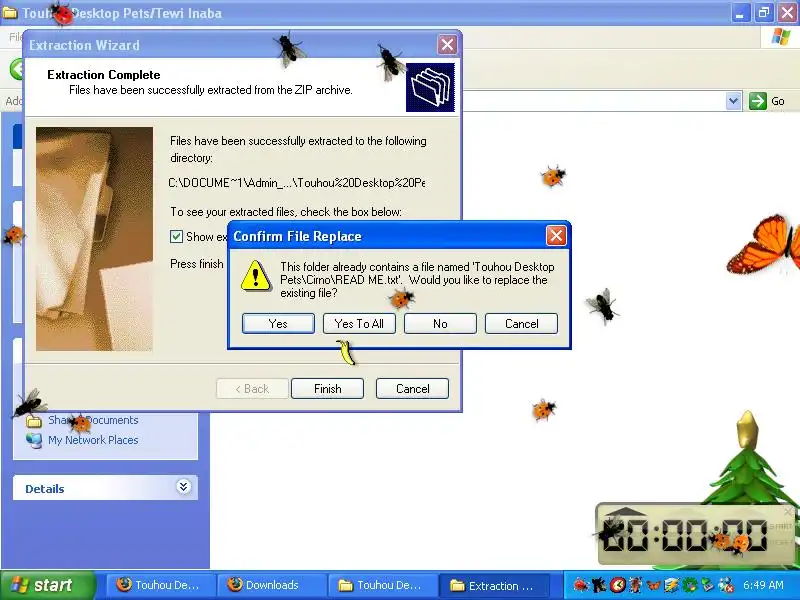Click the green circular tray icon
The image size is (800, 600).
click(x=690, y=585)
